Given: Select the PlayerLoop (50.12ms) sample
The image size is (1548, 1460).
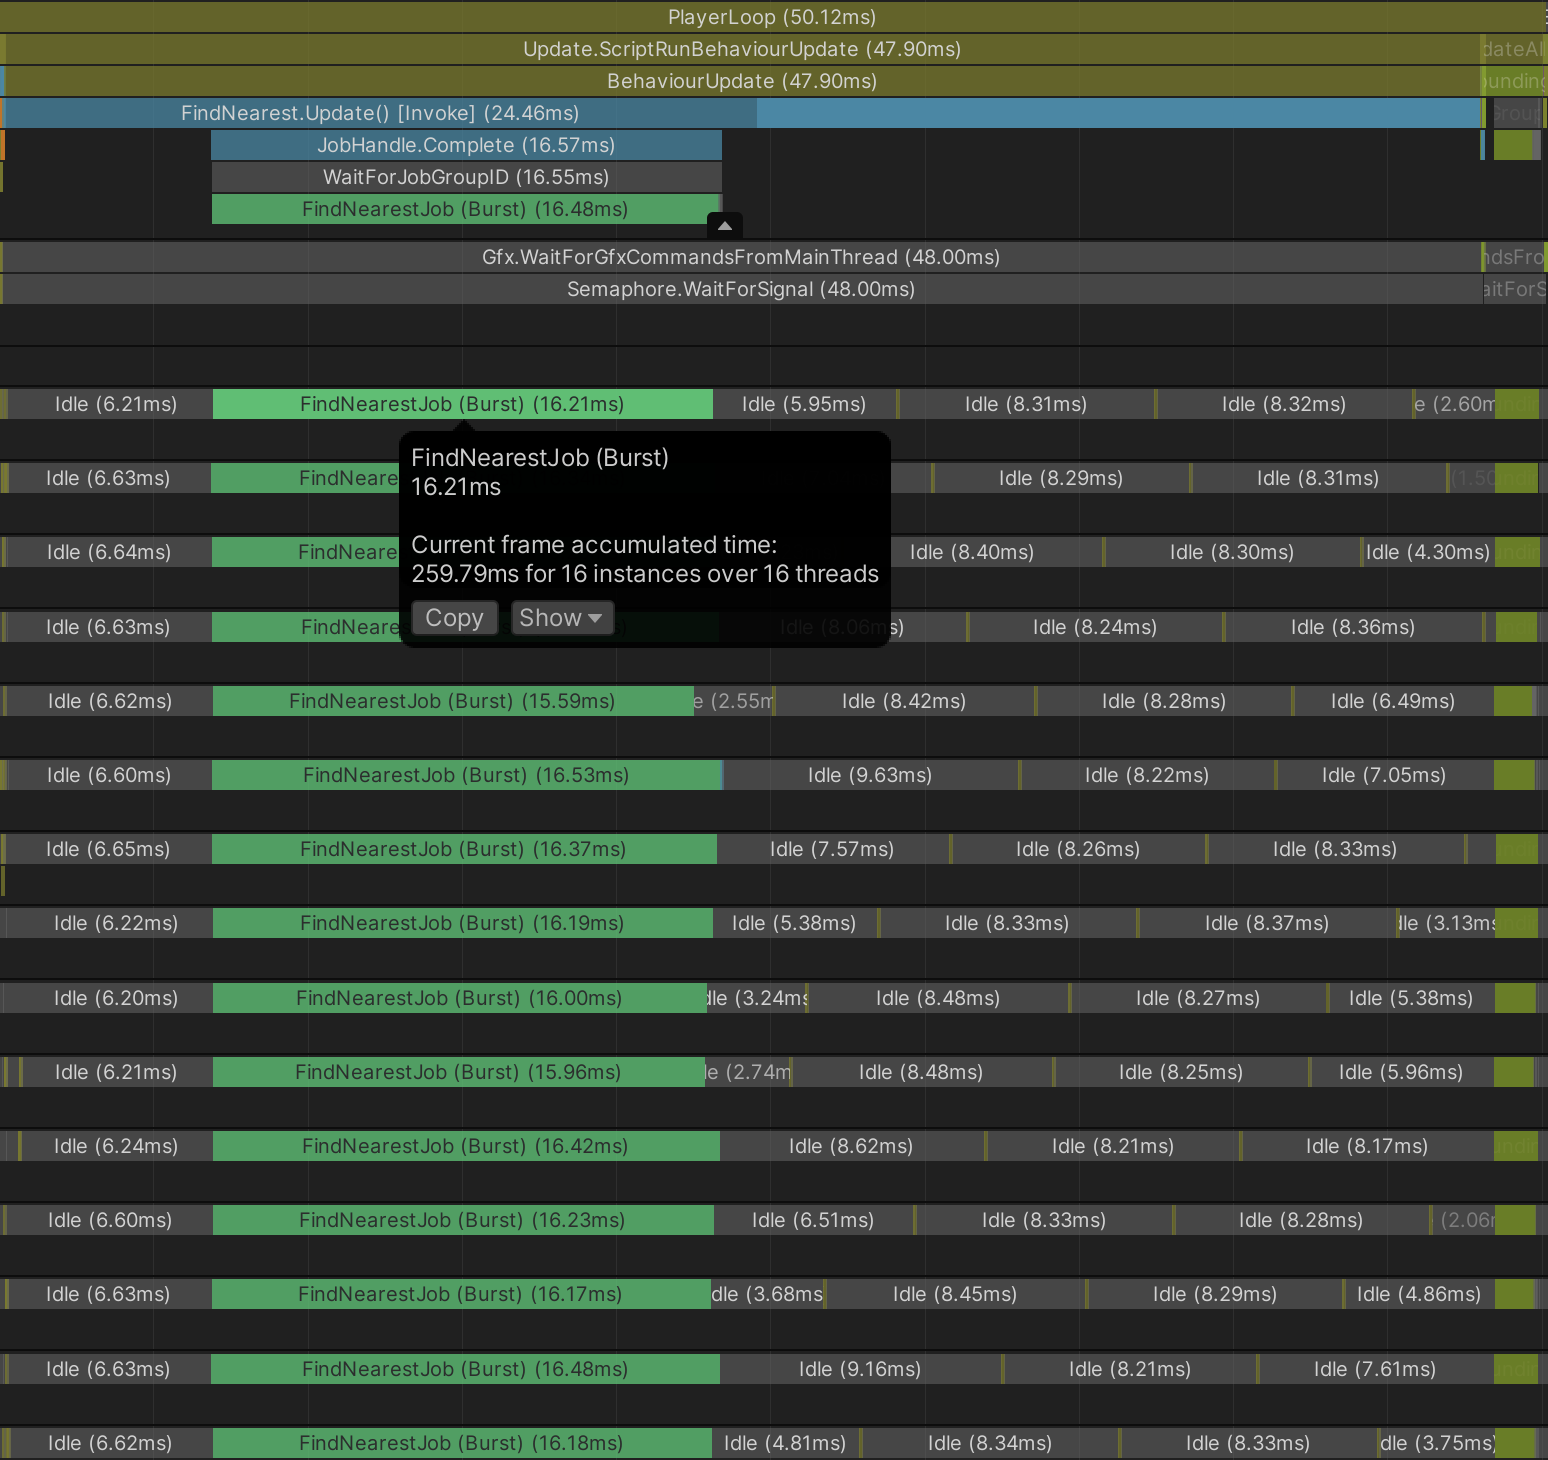Looking at the screenshot, I should [x=771, y=17].
